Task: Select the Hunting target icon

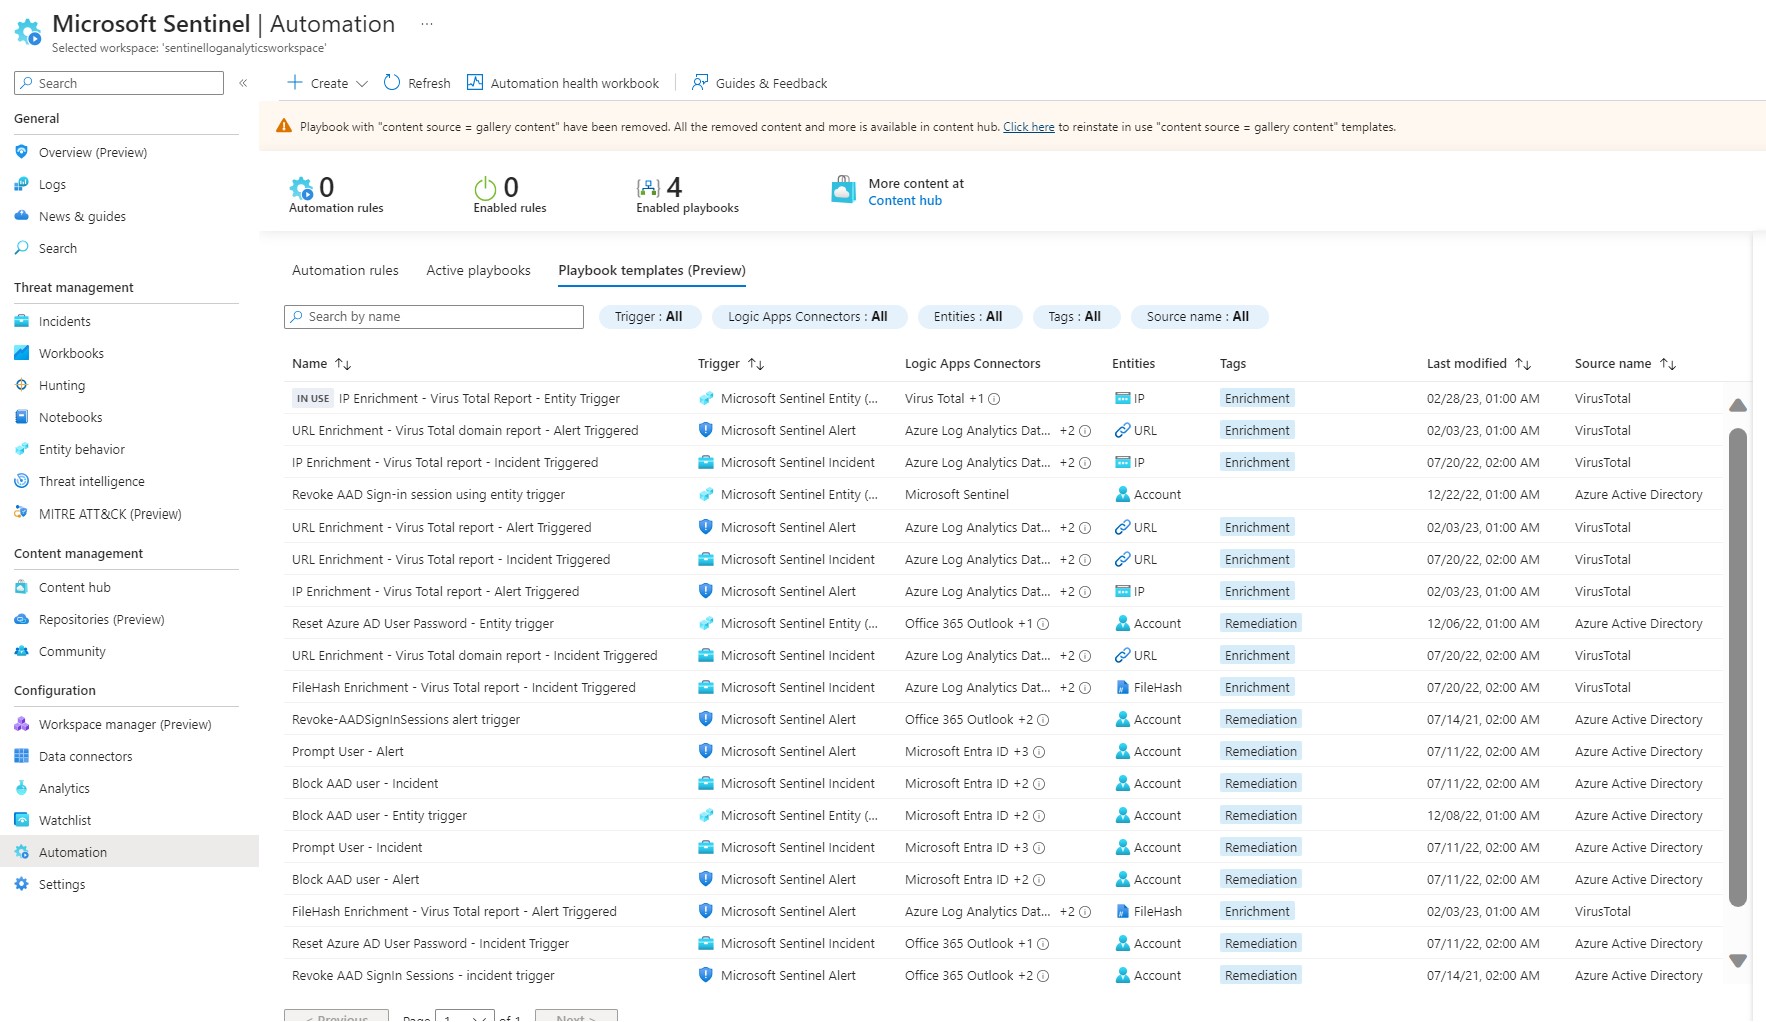Action: [22, 385]
